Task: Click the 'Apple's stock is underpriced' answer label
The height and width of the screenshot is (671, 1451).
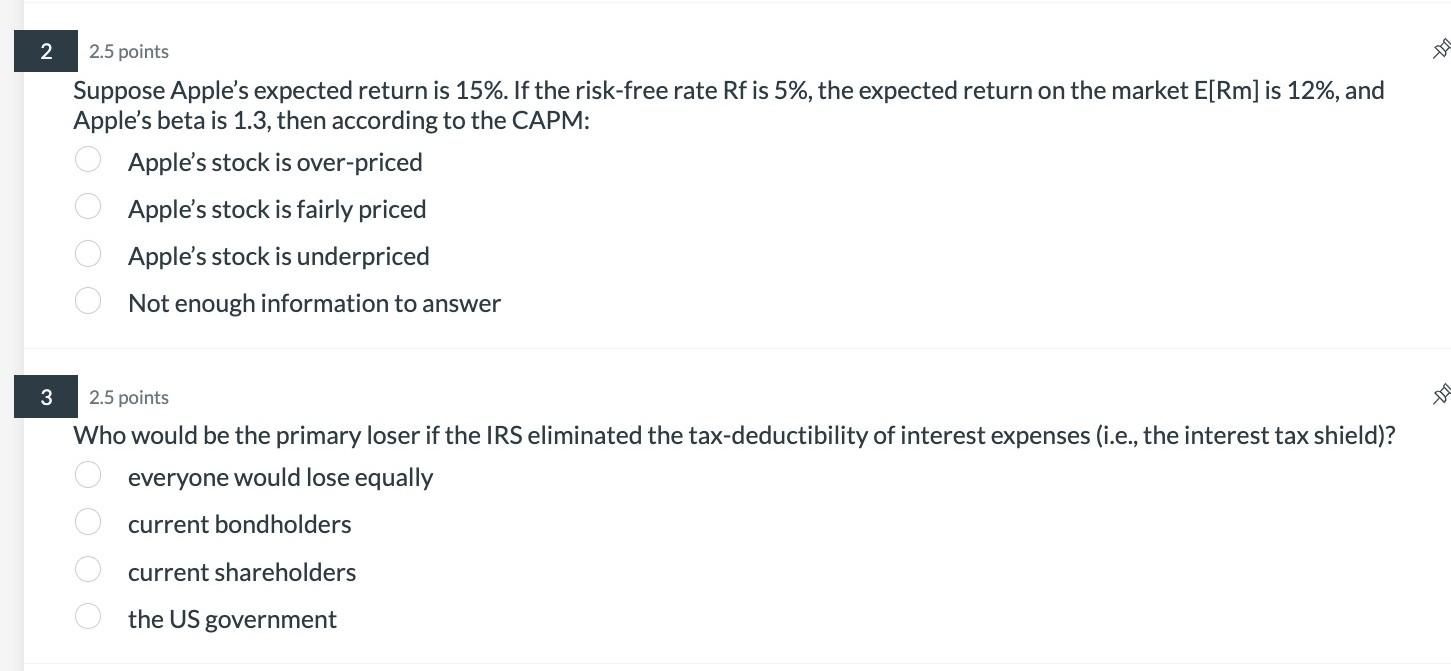Action: (x=278, y=256)
